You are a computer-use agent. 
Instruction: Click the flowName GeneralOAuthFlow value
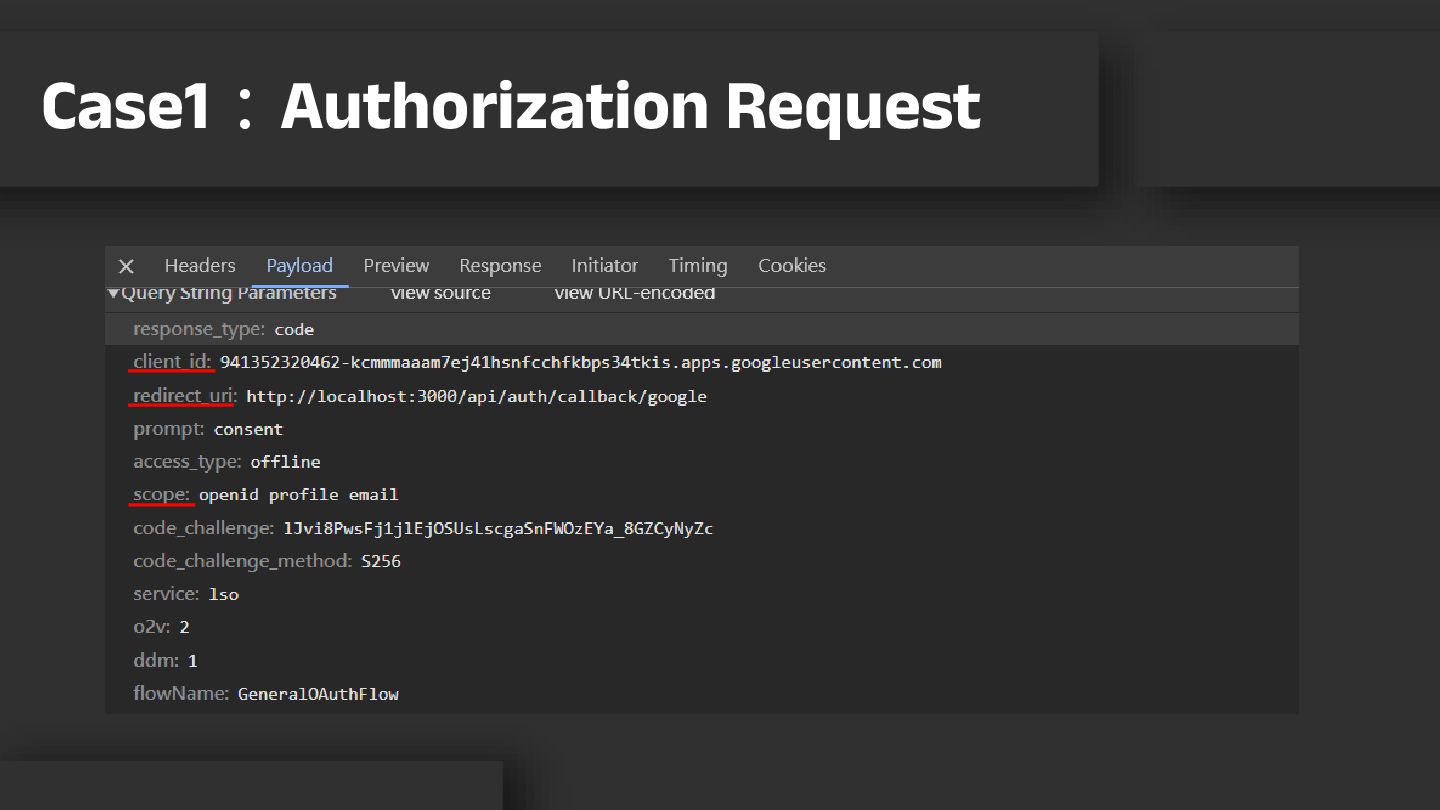point(318,694)
